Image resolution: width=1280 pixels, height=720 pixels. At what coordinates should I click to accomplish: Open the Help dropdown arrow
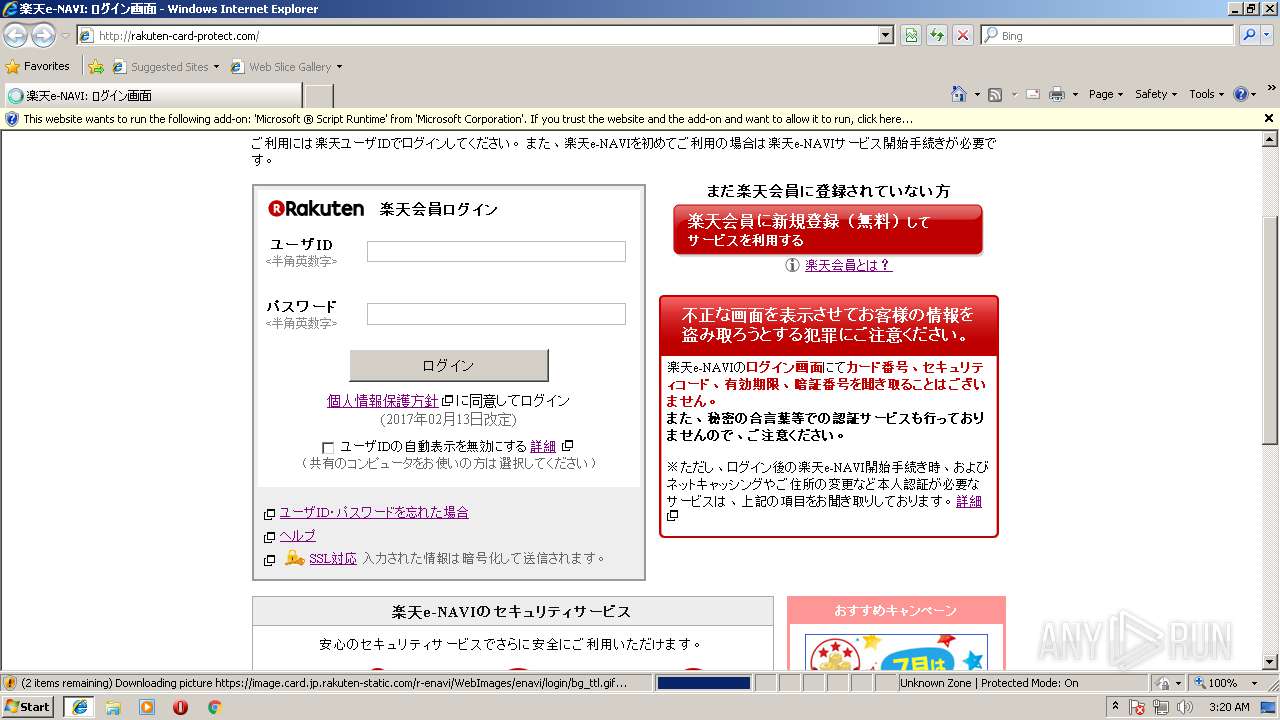click(1254, 94)
